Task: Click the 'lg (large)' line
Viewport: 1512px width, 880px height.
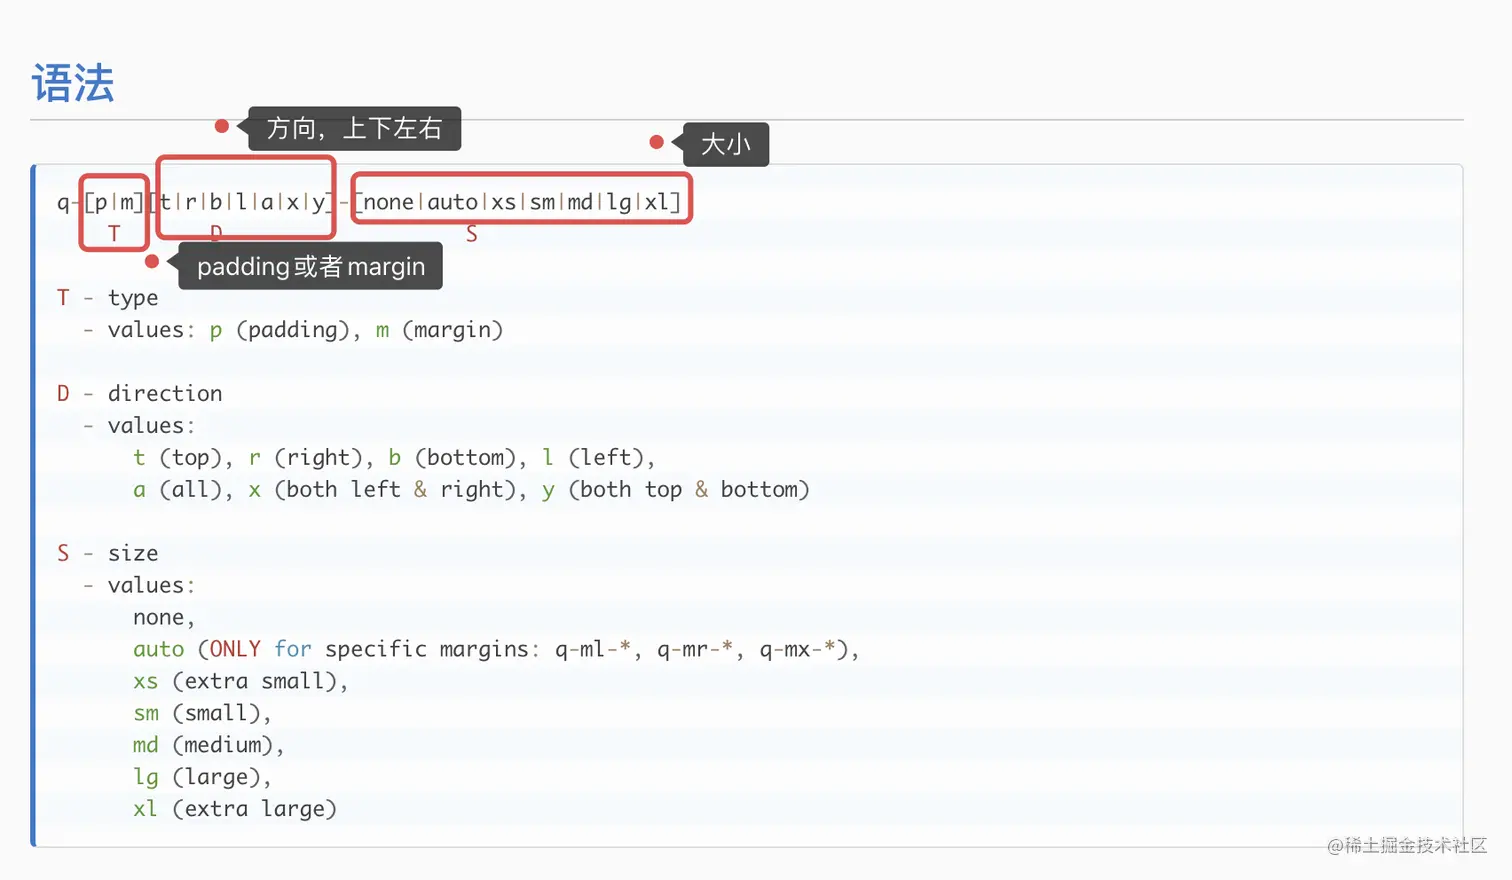Action: tap(202, 778)
